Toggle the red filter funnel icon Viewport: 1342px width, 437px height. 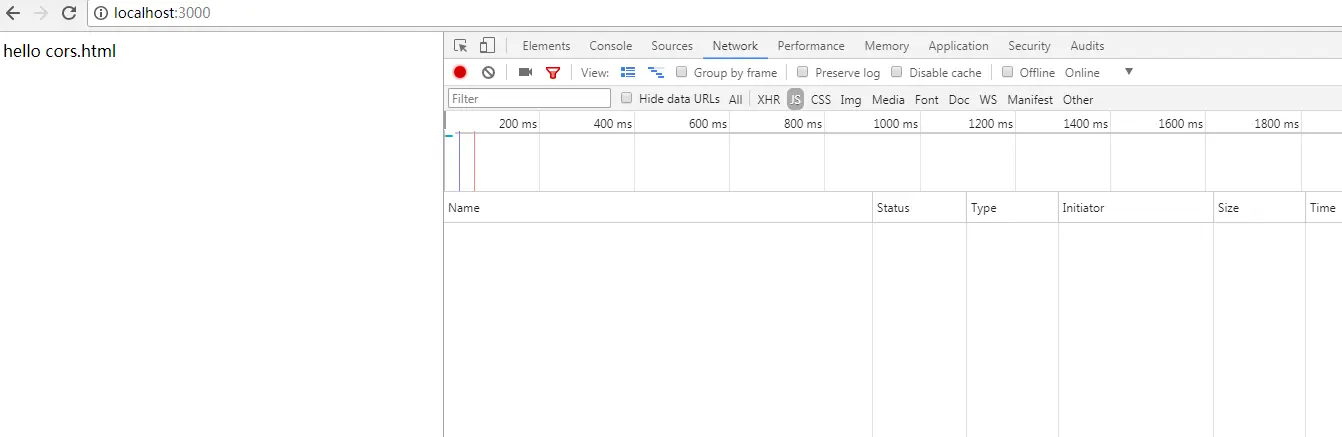point(553,73)
